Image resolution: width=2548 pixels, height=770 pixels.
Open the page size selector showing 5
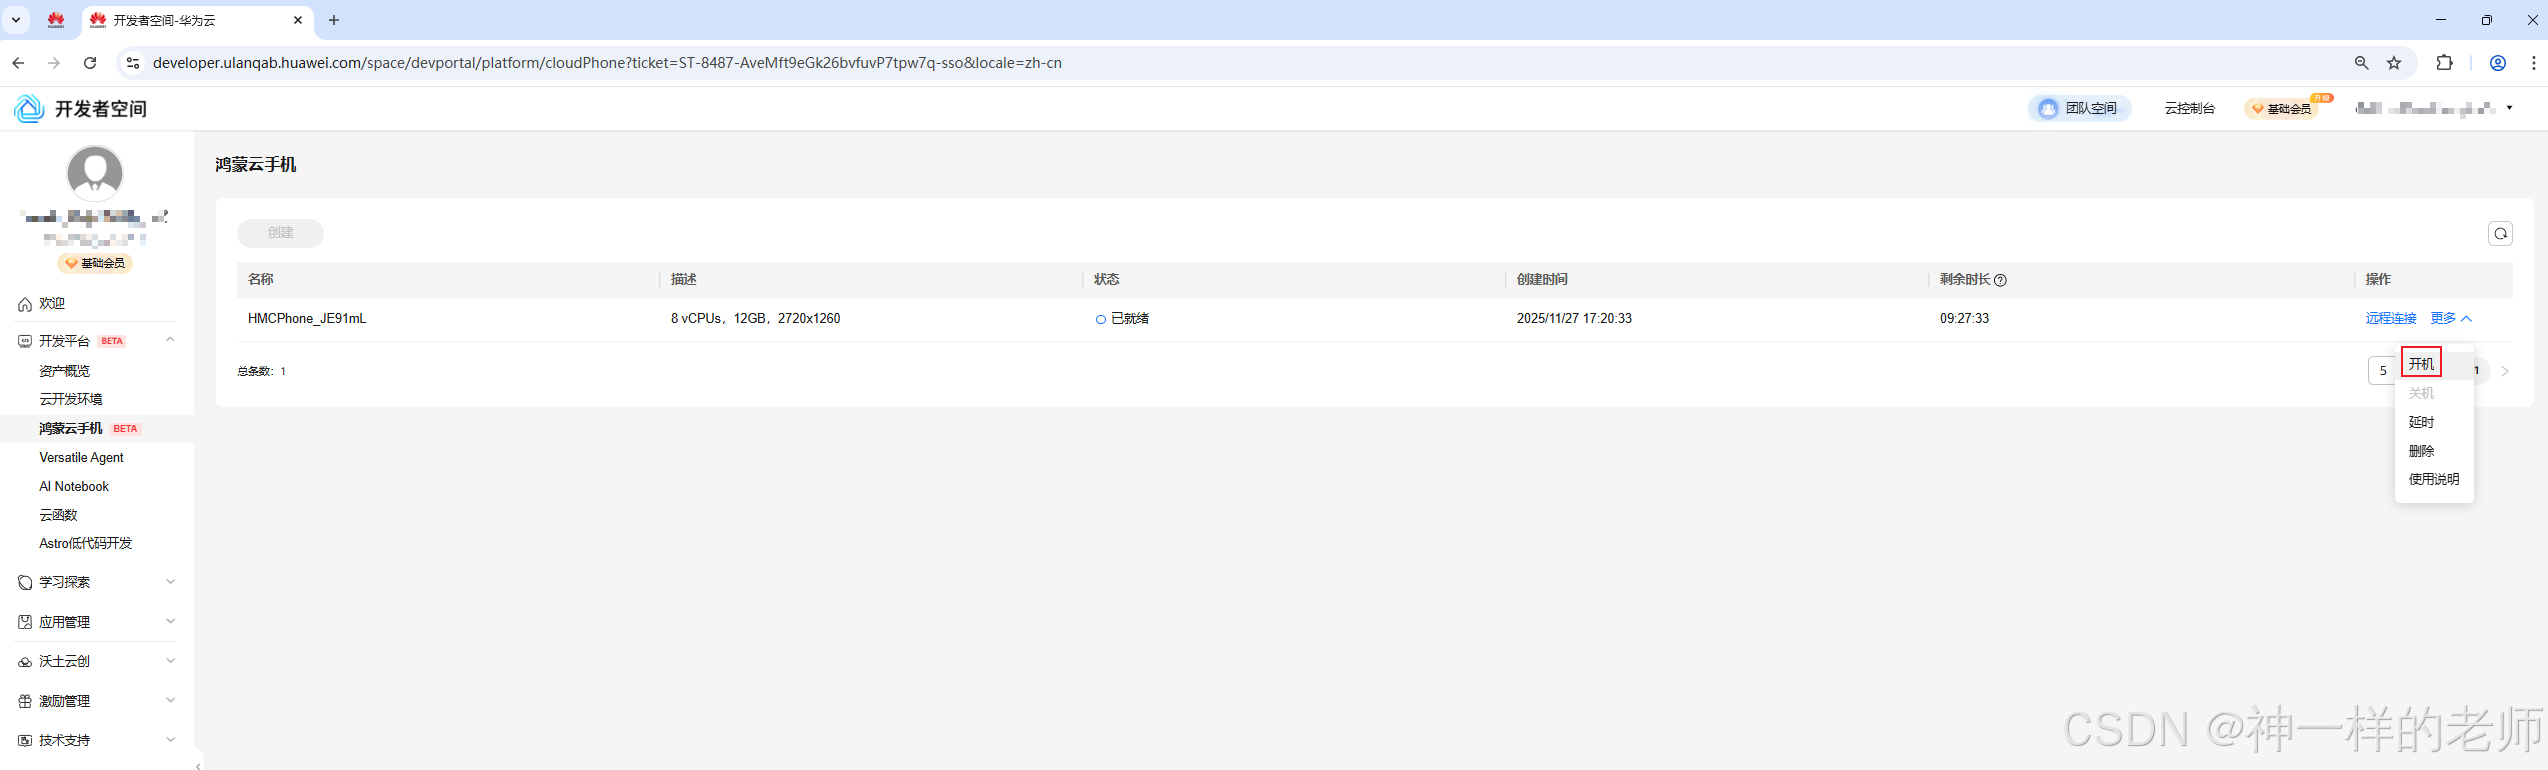coord(2382,371)
